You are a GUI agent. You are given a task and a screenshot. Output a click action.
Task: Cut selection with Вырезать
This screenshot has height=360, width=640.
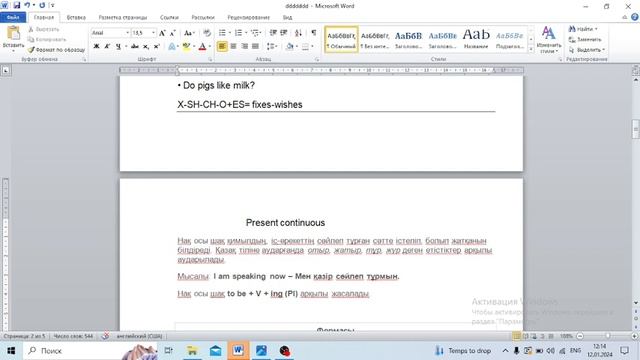[x=44, y=29]
